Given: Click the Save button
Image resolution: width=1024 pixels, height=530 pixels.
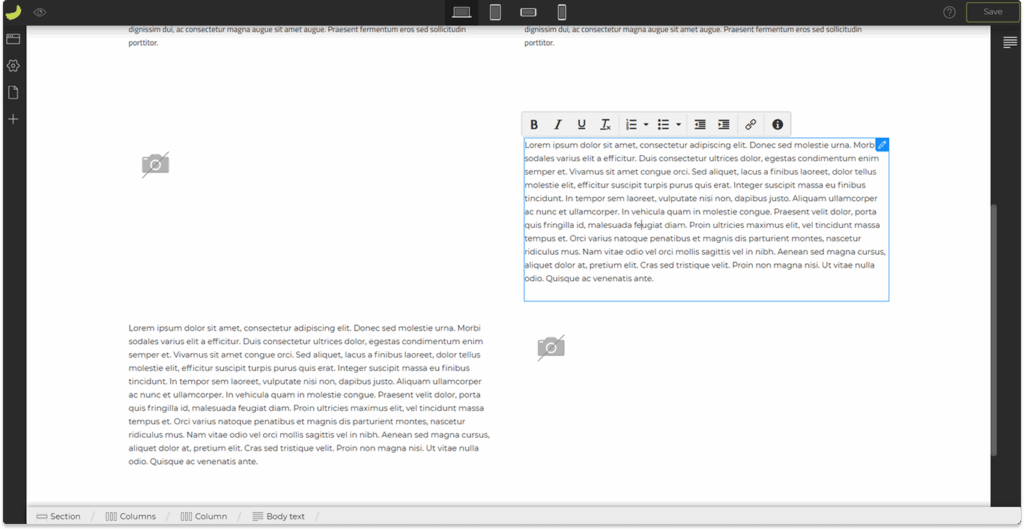Looking at the screenshot, I should 992,12.
